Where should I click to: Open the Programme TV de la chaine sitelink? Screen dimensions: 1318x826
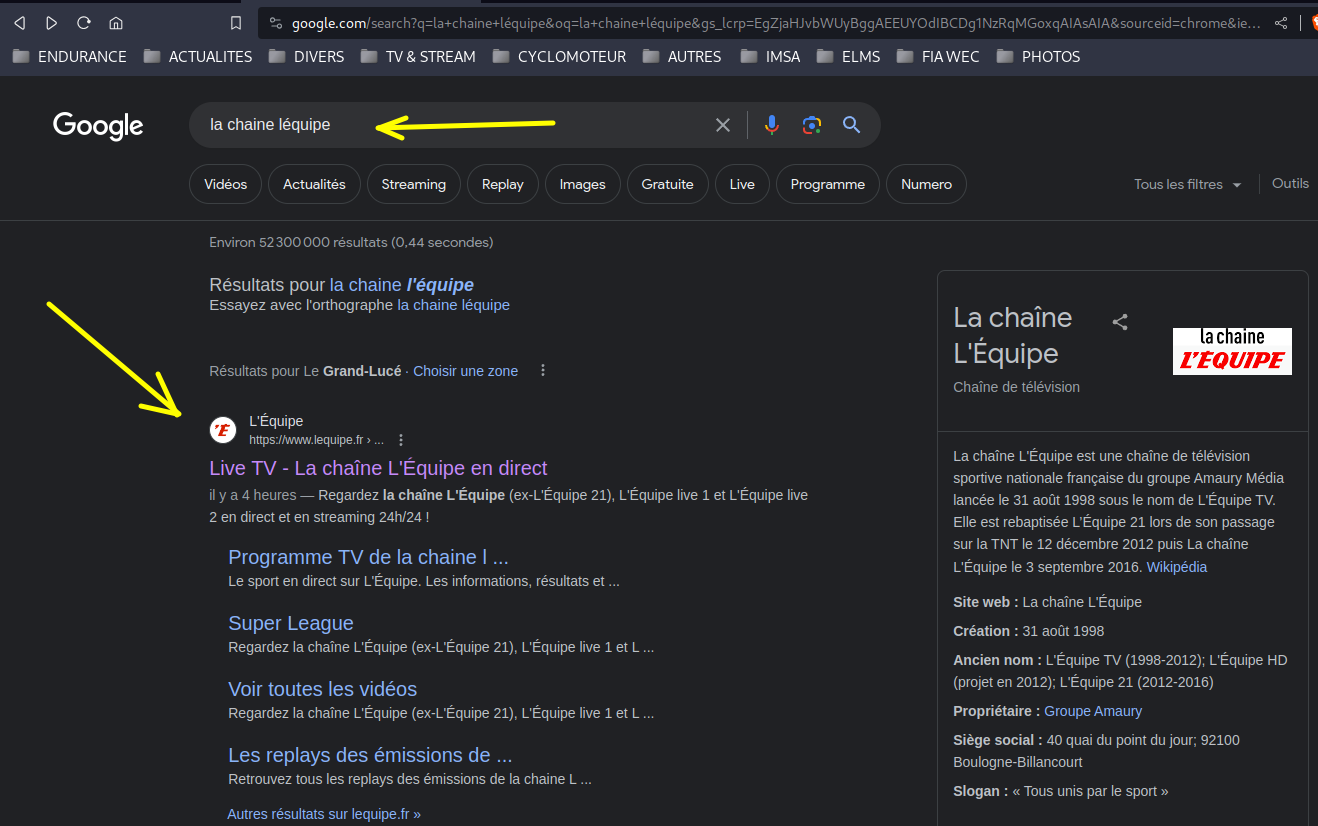click(x=368, y=557)
